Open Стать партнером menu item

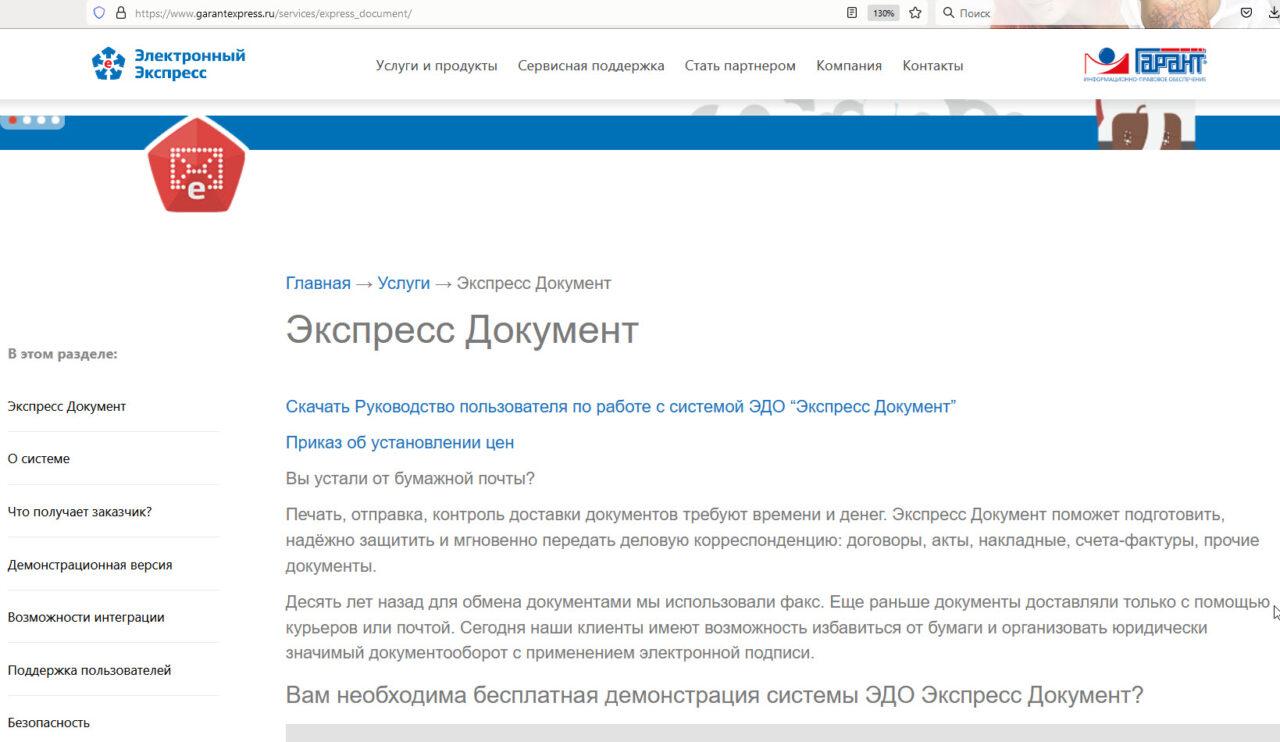point(740,65)
